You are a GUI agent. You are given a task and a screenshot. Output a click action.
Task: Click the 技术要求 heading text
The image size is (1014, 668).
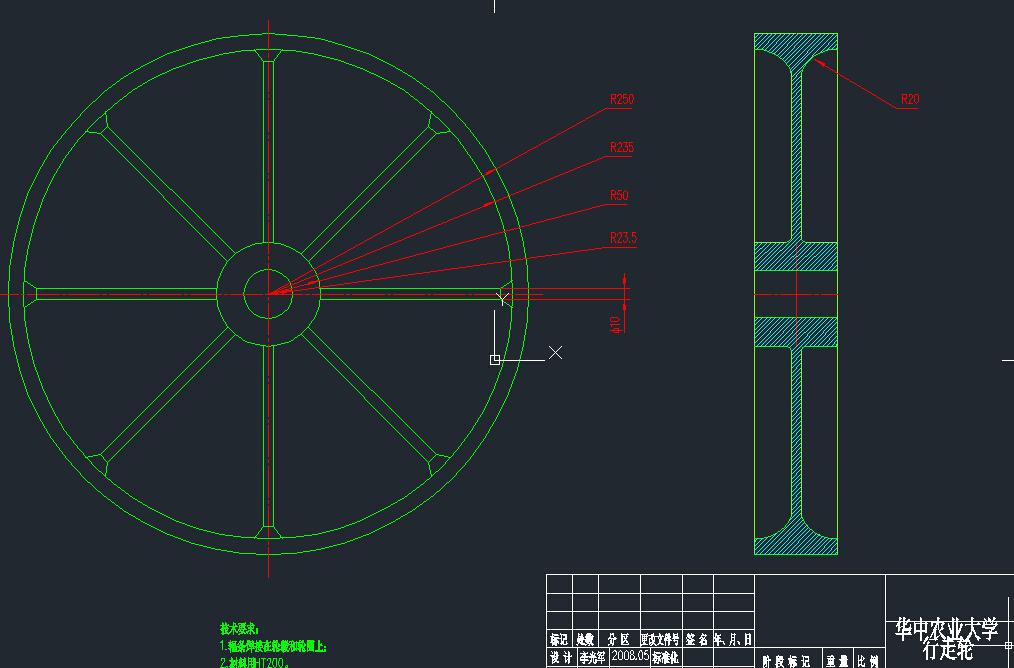[239, 629]
